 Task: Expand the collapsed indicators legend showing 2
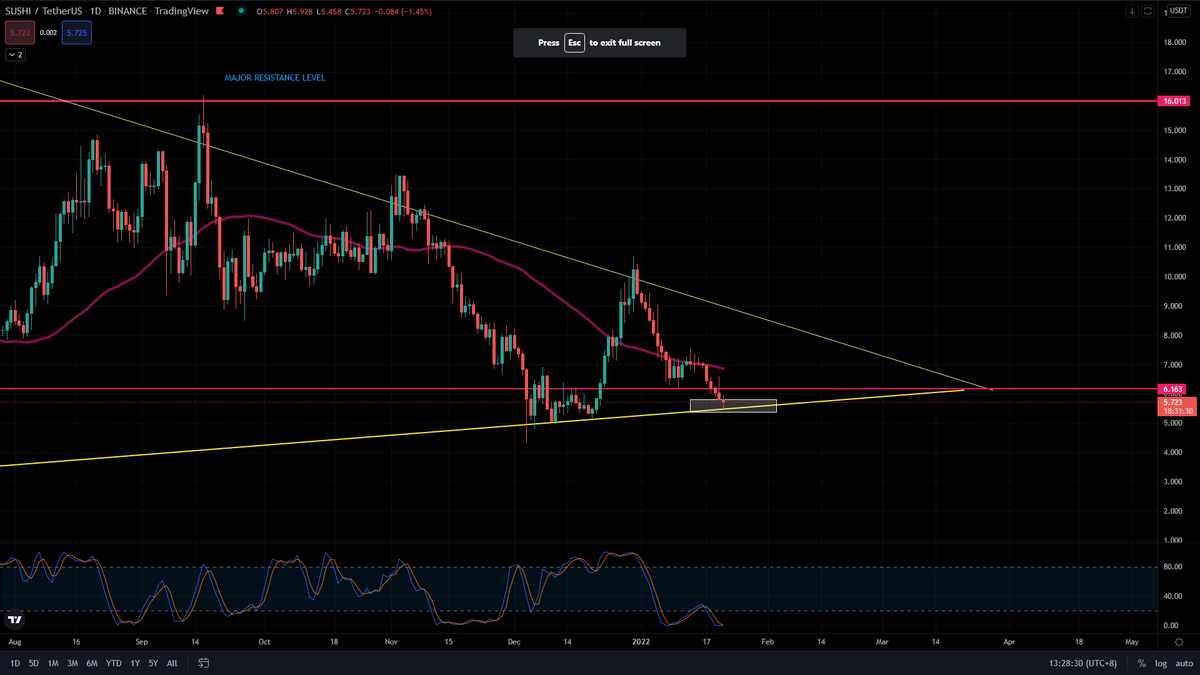click(15, 55)
